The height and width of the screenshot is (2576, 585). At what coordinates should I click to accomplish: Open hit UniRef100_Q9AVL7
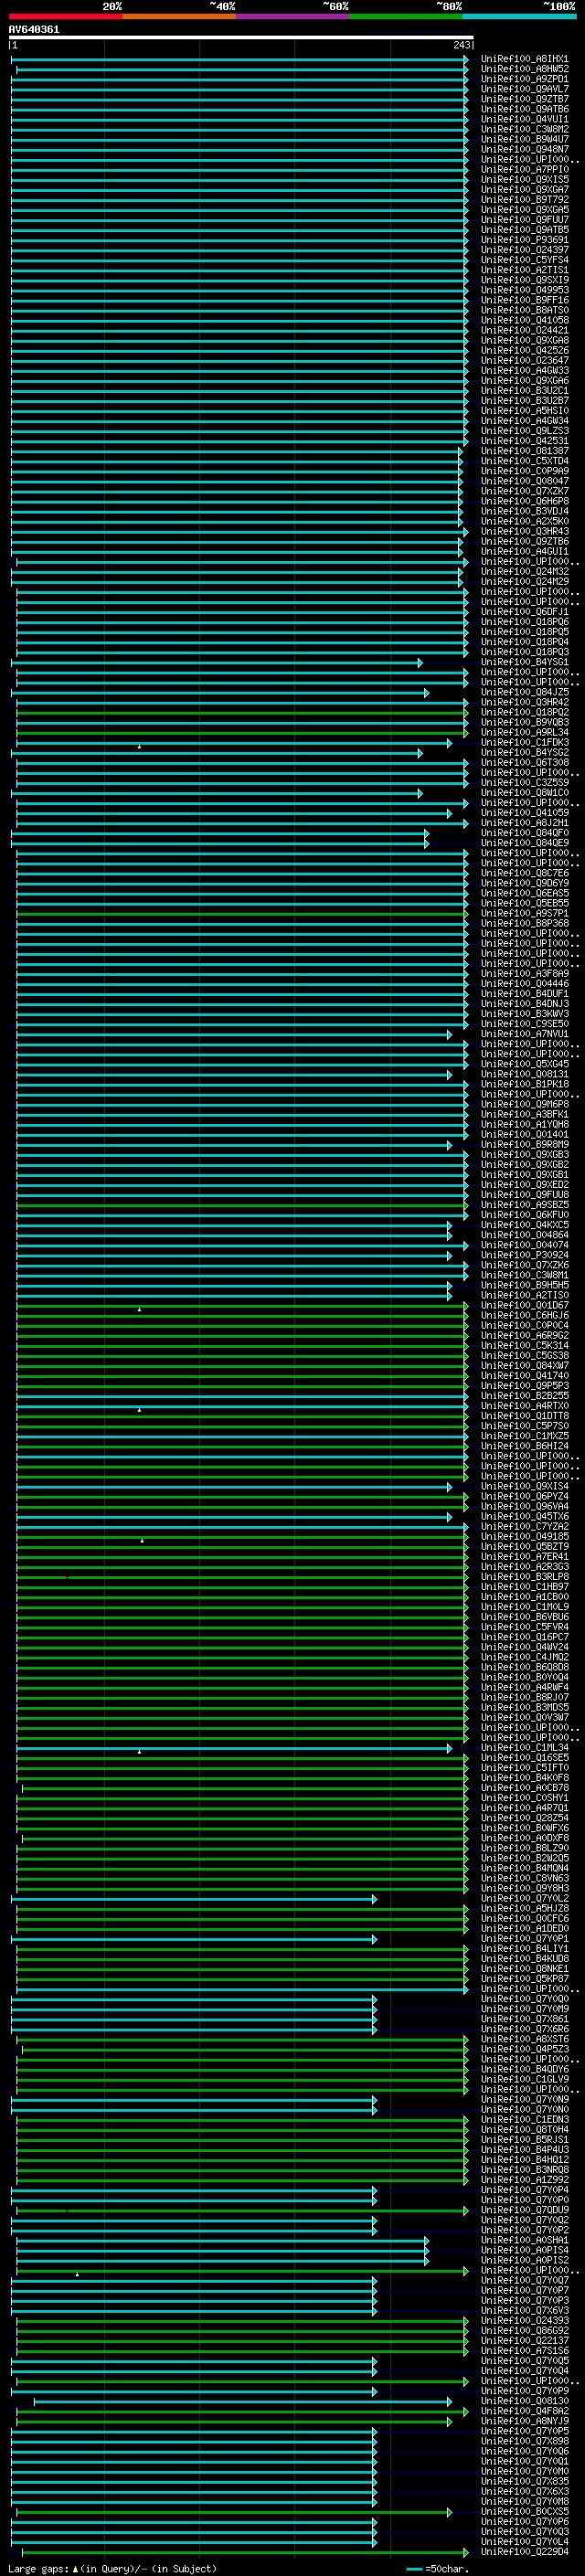[524, 89]
